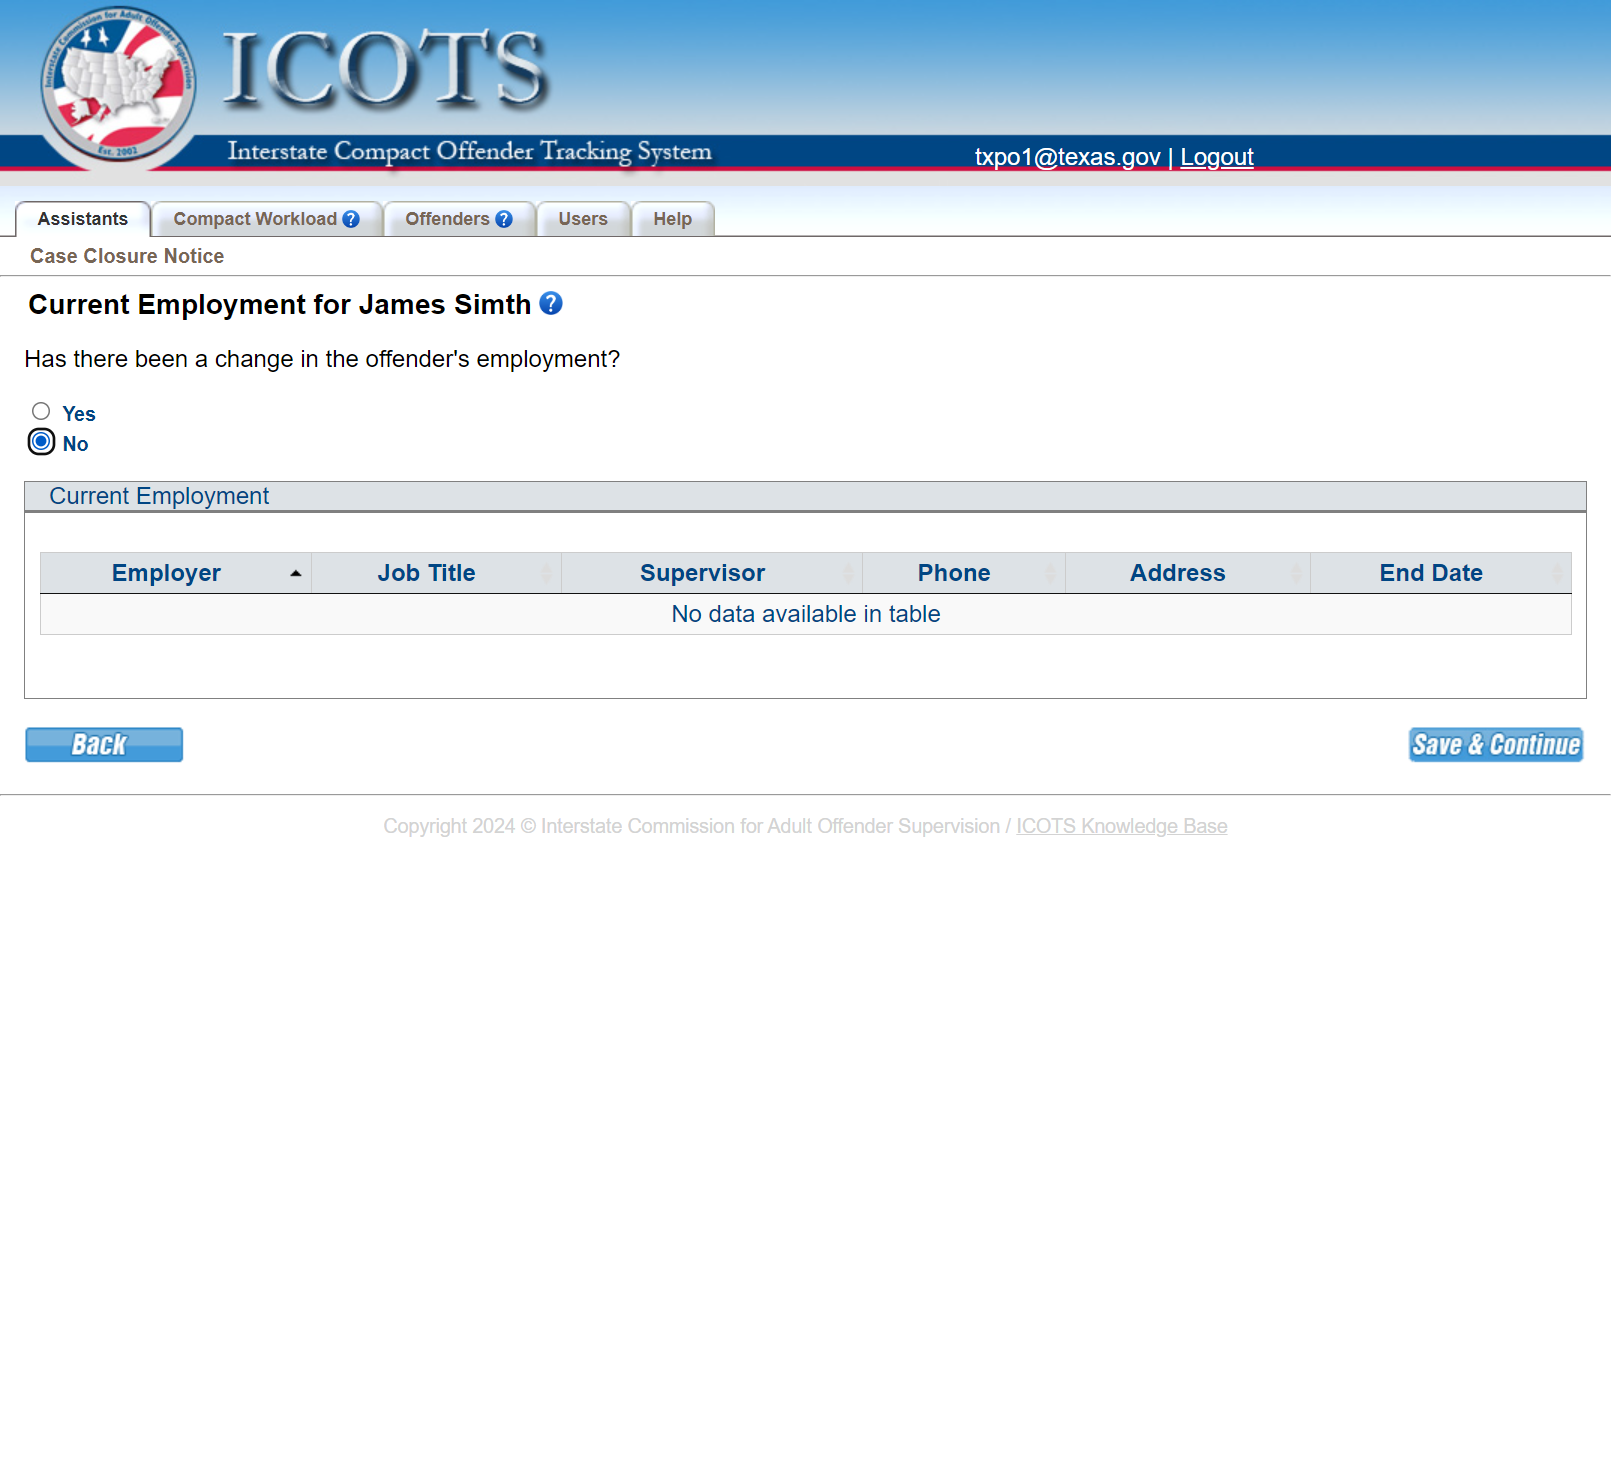Open help icon beside Offenders tab
The image size is (1611, 1463).
(504, 219)
